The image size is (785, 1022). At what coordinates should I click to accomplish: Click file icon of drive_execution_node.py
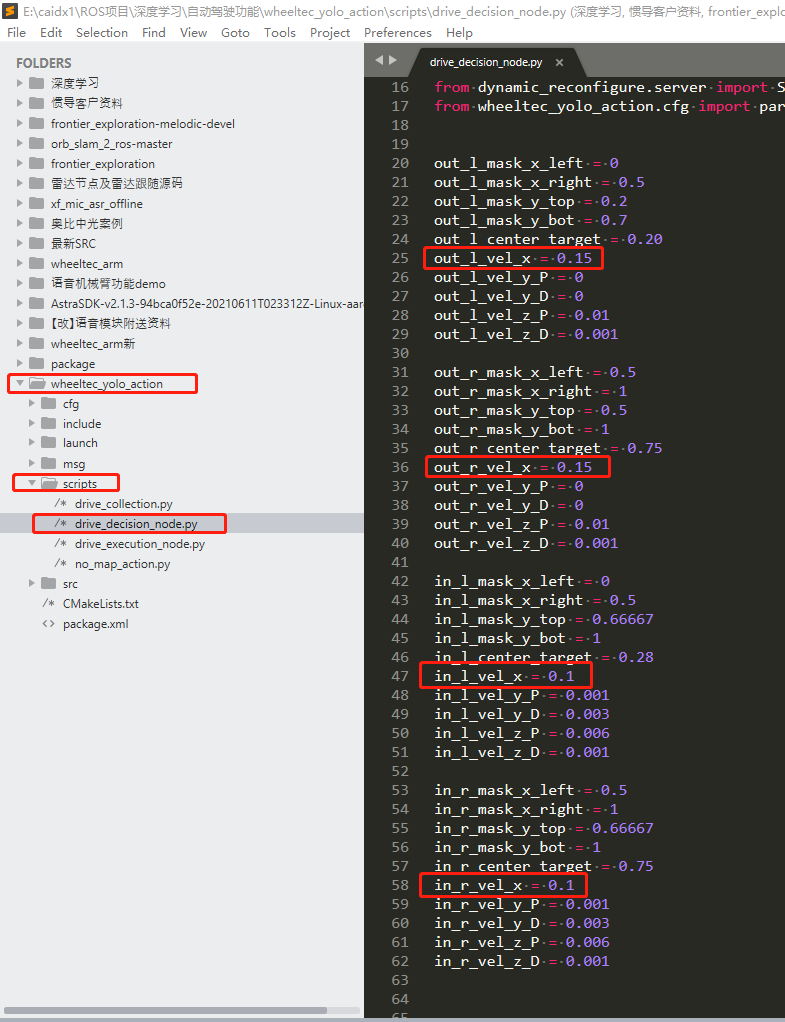coord(60,543)
